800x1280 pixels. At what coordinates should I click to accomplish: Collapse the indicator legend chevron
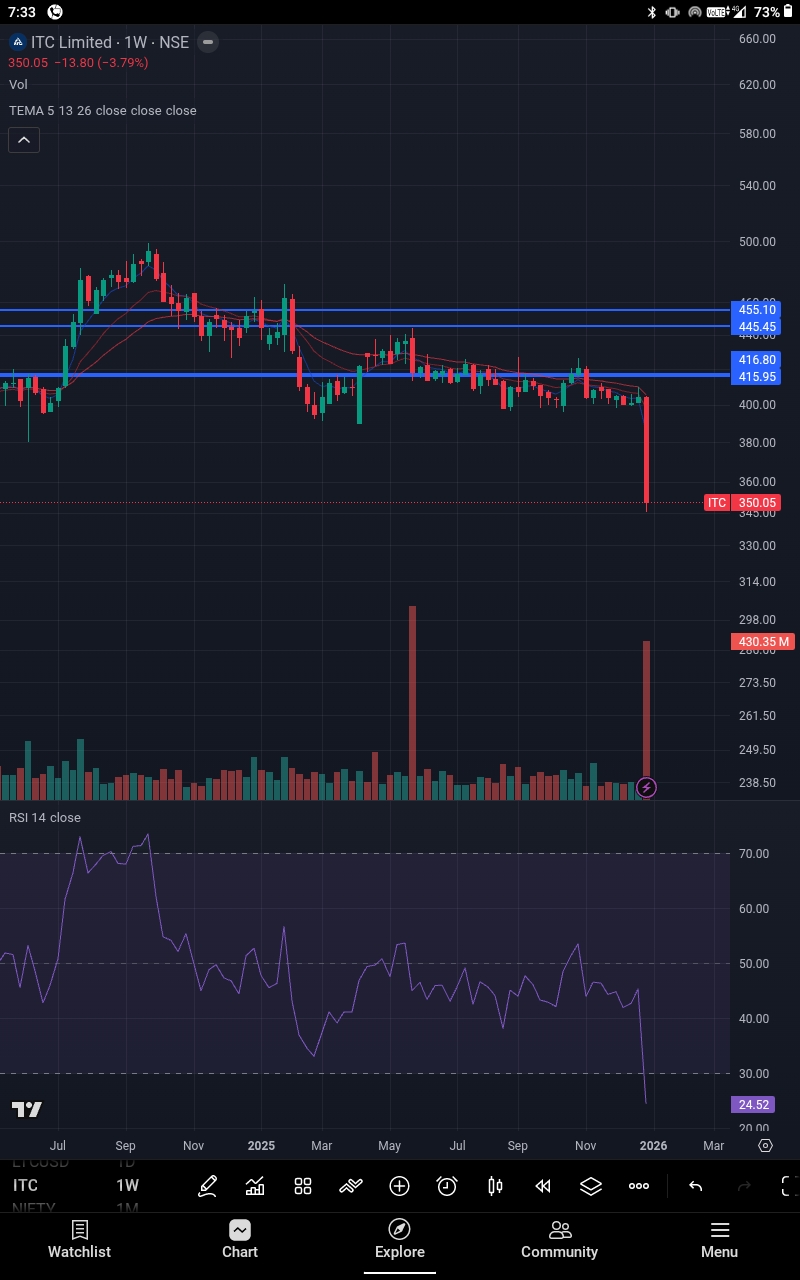(24, 140)
